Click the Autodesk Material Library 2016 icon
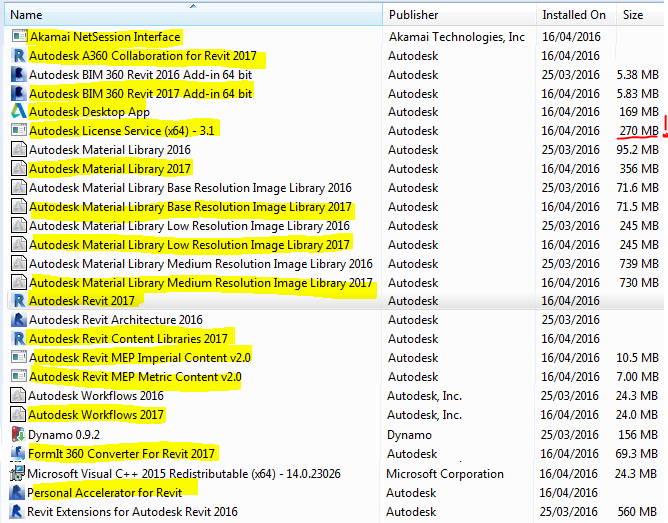This screenshot has width=668, height=523. click(x=19, y=149)
